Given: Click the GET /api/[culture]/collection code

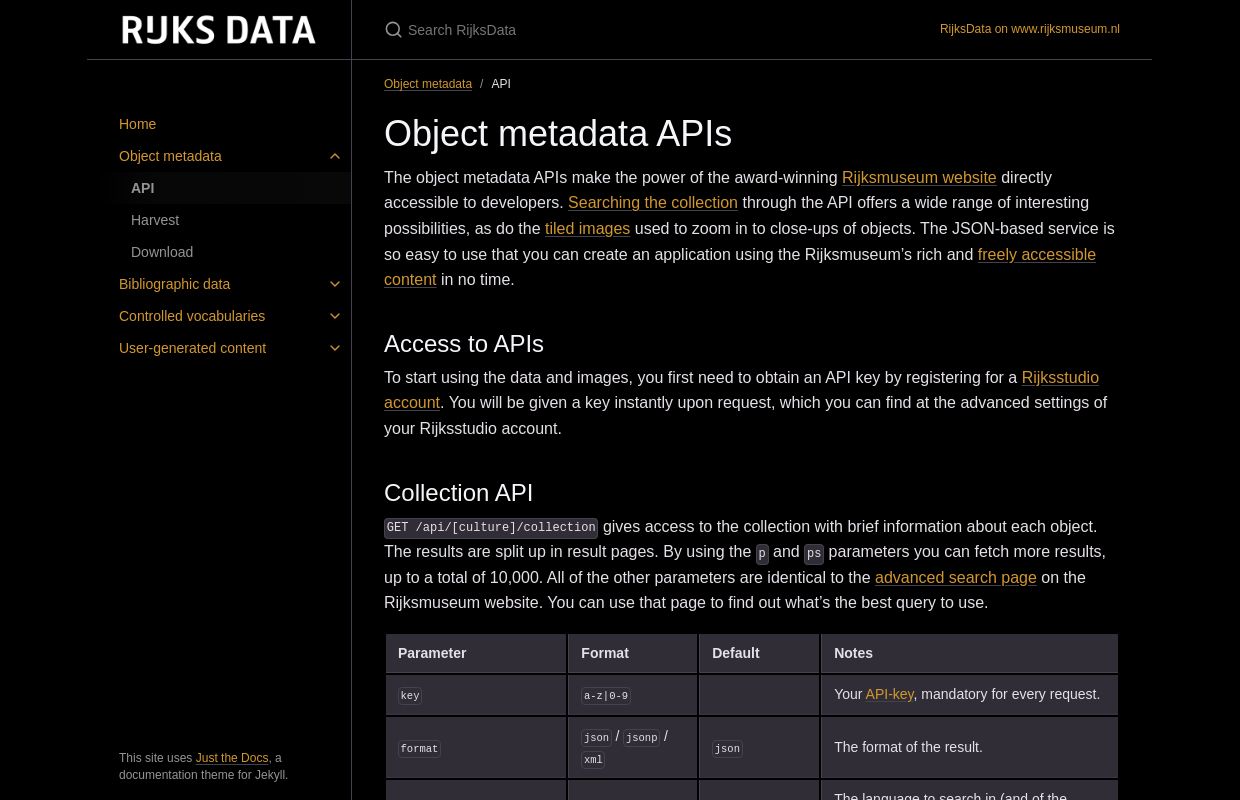Looking at the screenshot, I should [491, 528].
